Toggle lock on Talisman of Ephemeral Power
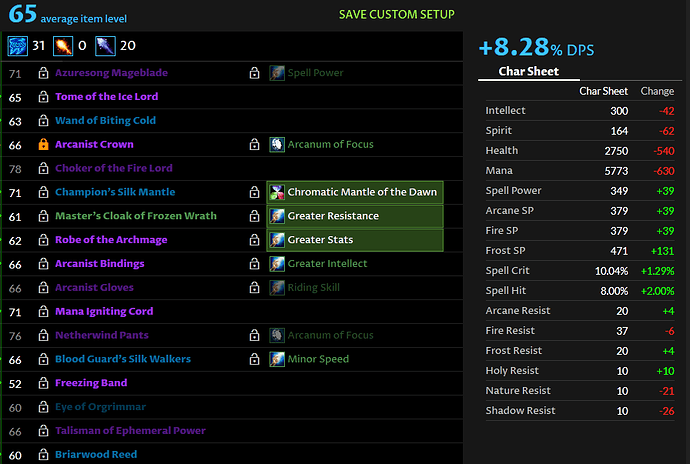 click(43, 431)
